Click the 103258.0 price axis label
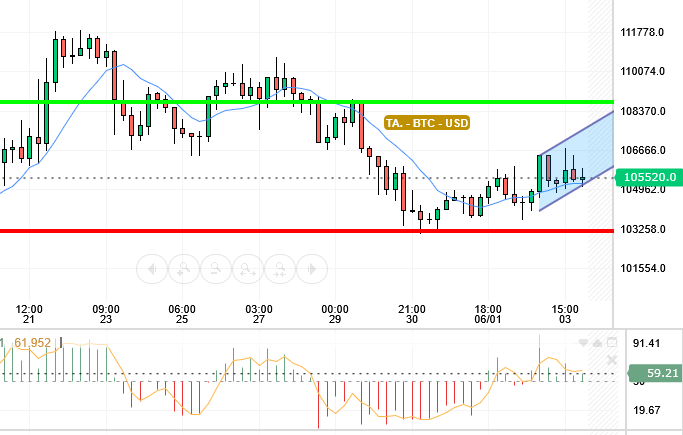The image size is (683, 435). point(642,229)
